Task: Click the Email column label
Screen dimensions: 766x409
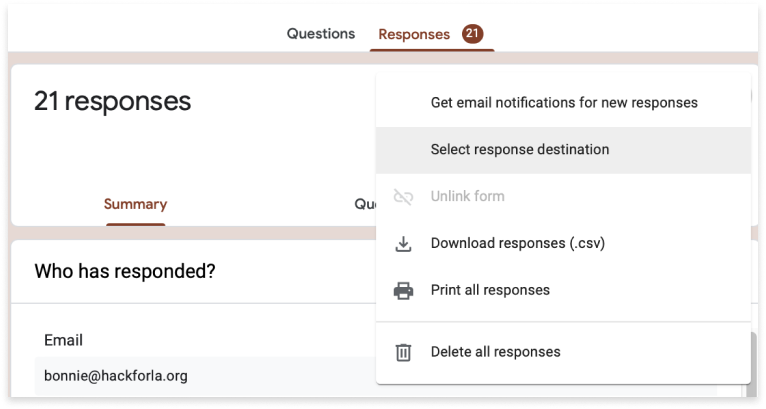Action: coord(63,340)
